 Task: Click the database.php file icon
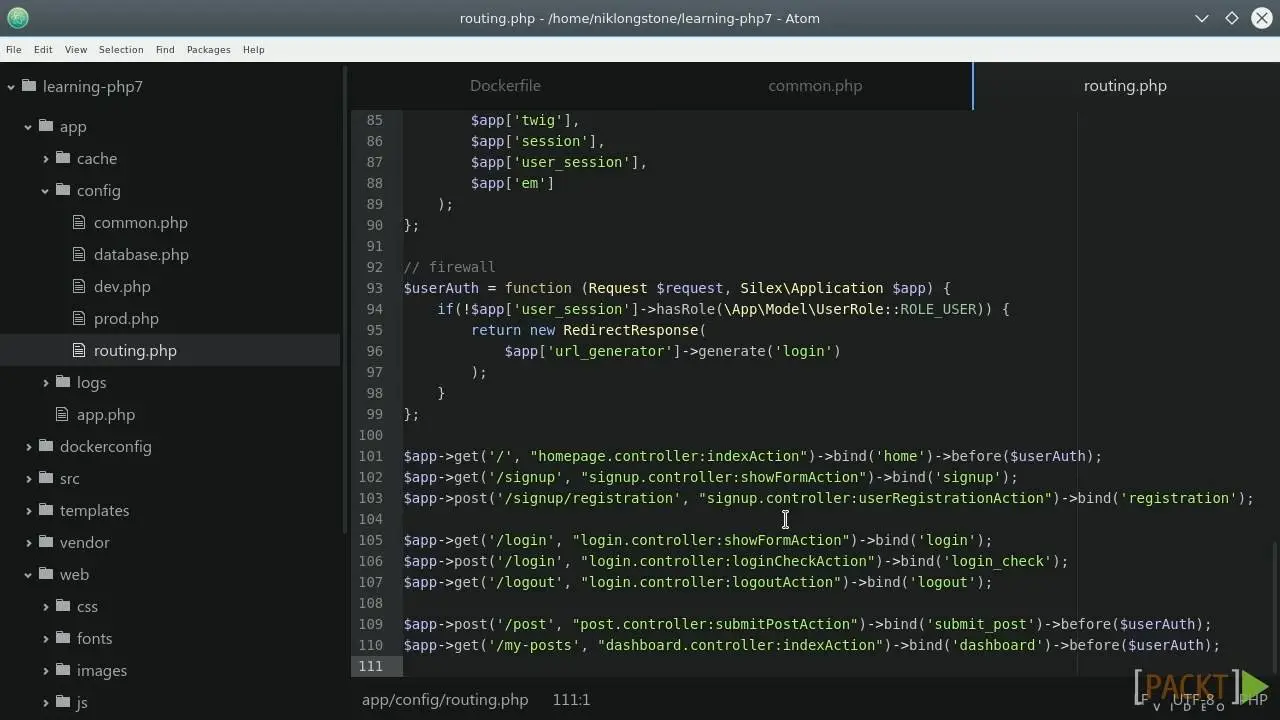click(80, 254)
